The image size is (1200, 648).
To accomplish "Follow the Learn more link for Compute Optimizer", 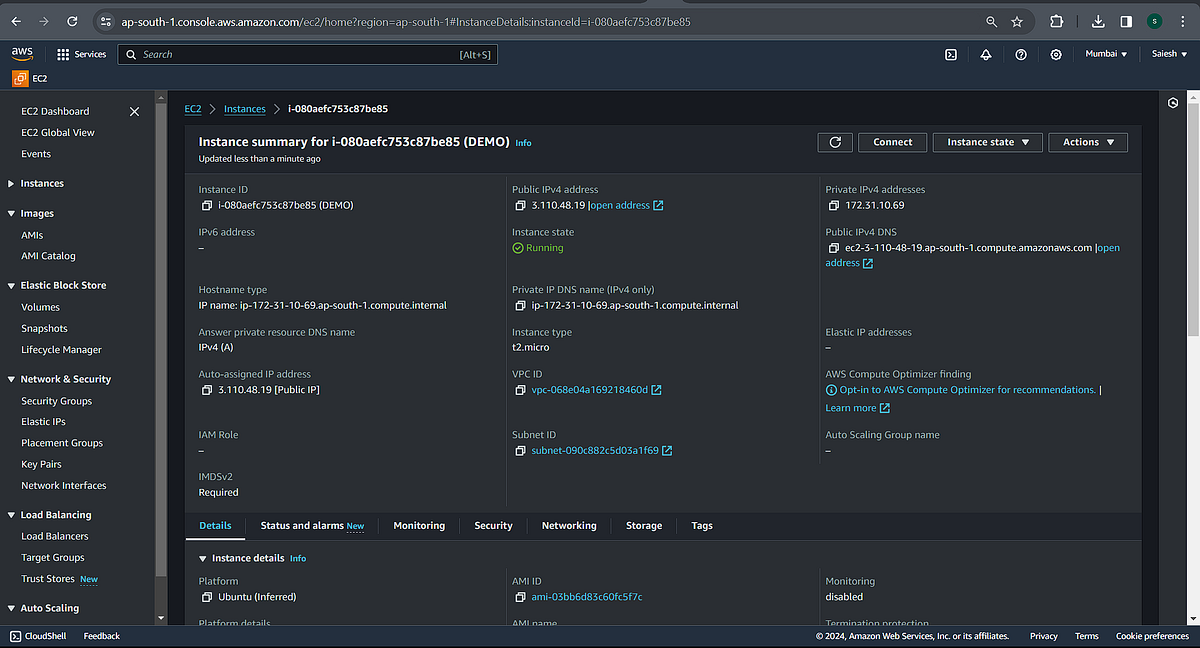I will pos(852,407).
